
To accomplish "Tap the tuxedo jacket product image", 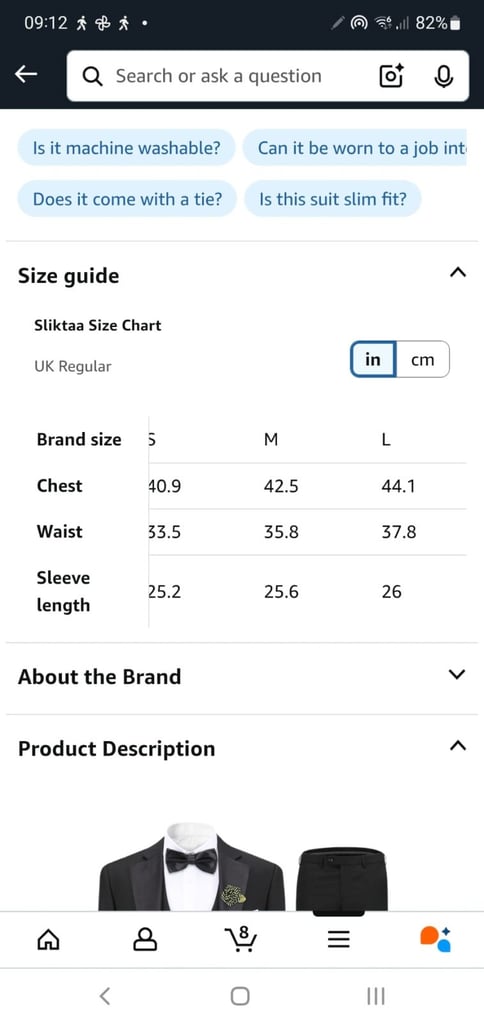I will click(x=191, y=867).
